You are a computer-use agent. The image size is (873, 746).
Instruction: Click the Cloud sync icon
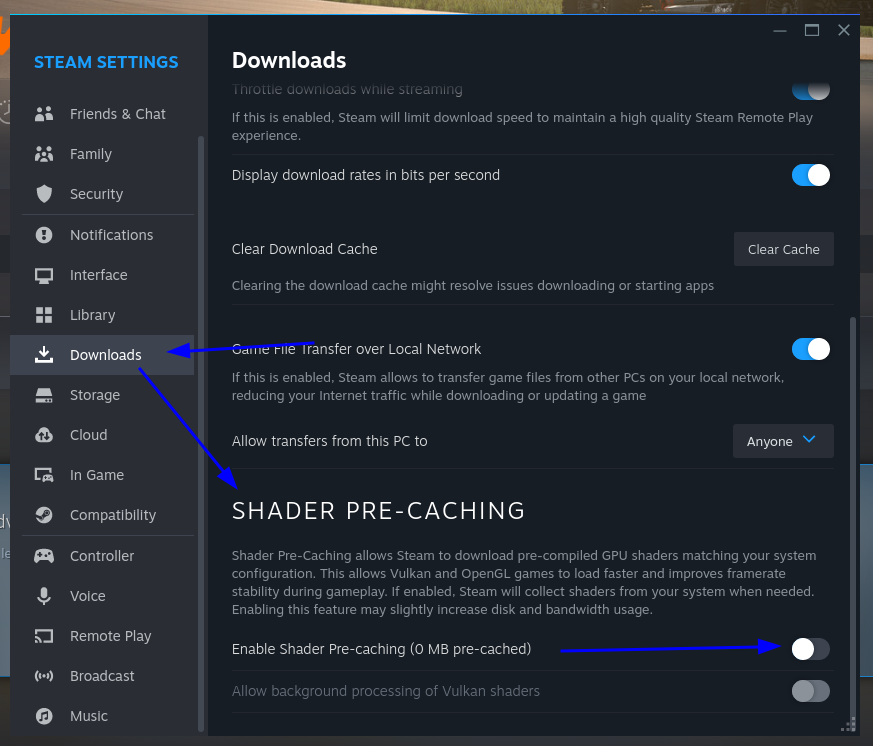[x=44, y=435]
